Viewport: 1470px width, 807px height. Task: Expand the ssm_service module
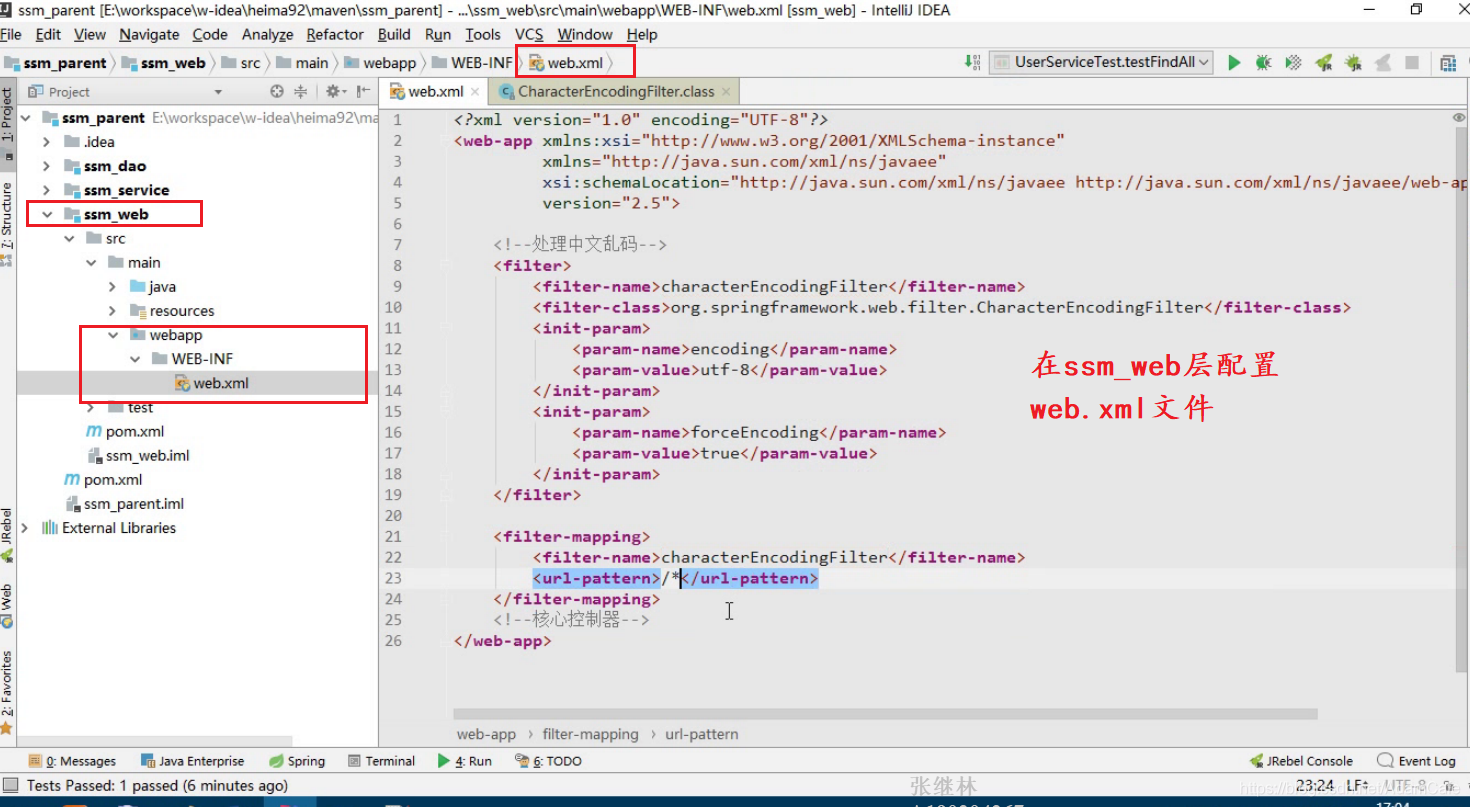47,190
